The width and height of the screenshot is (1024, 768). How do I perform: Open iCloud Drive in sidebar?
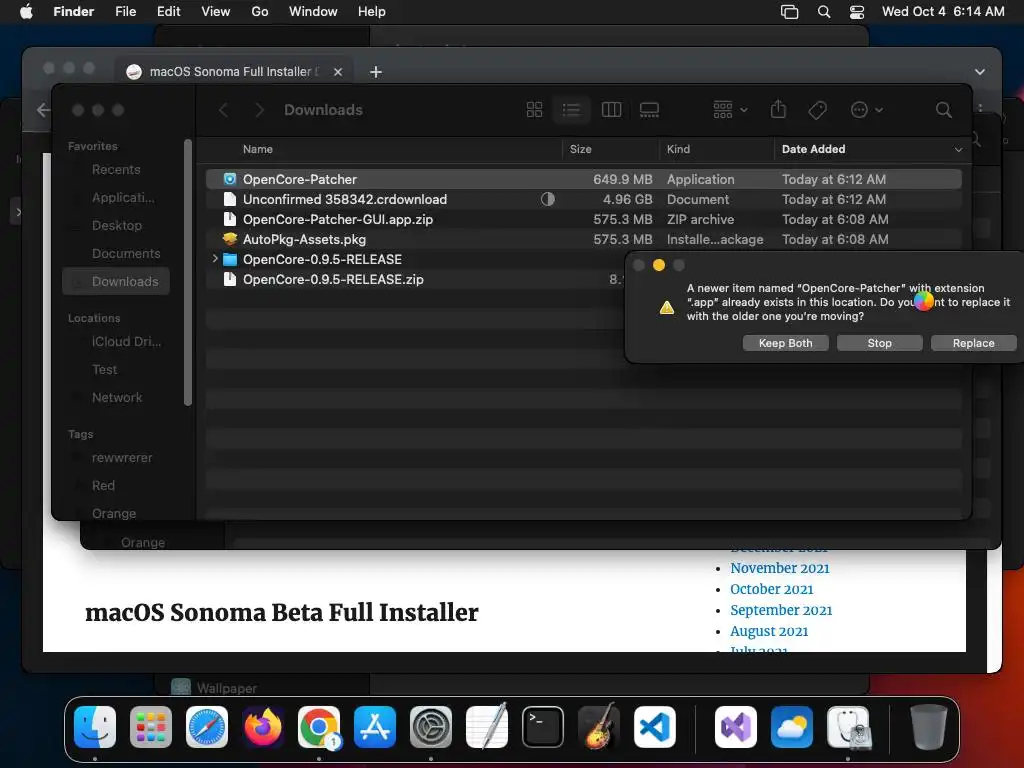(x=126, y=342)
